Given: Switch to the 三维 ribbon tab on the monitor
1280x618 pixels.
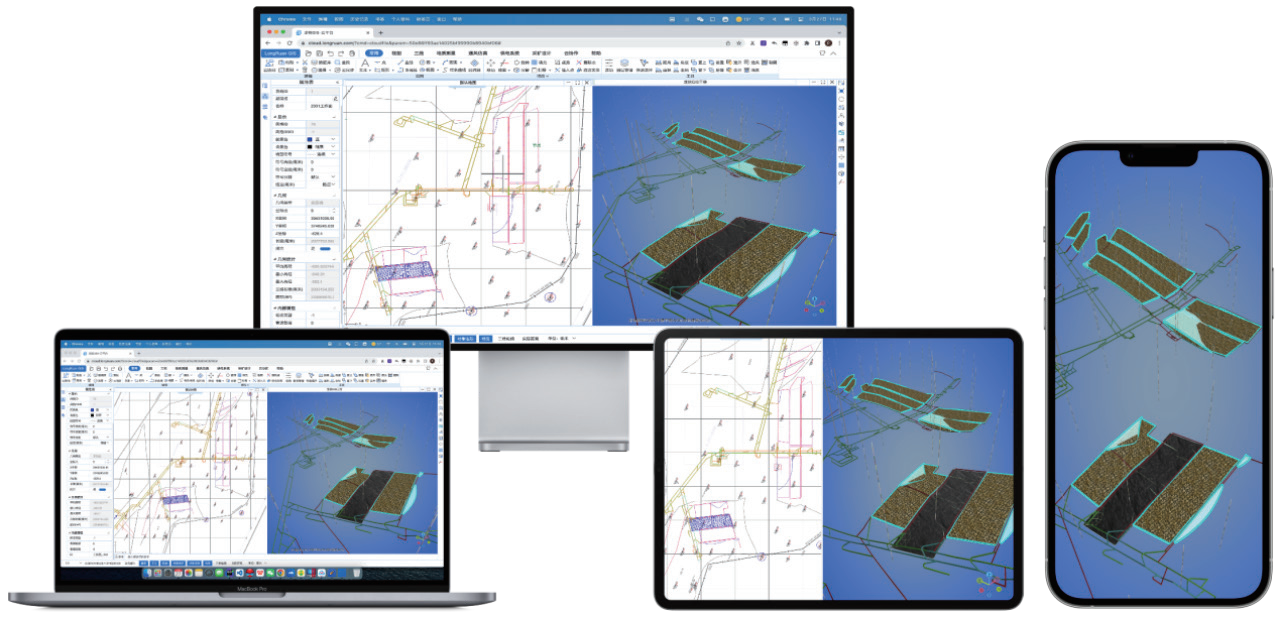Looking at the screenshot, I should coord(419,53).
